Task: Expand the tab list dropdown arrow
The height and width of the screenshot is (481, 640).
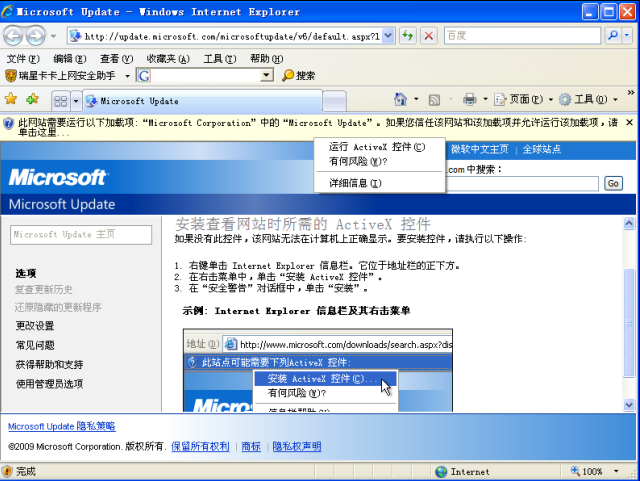Action: coord(76,101)
